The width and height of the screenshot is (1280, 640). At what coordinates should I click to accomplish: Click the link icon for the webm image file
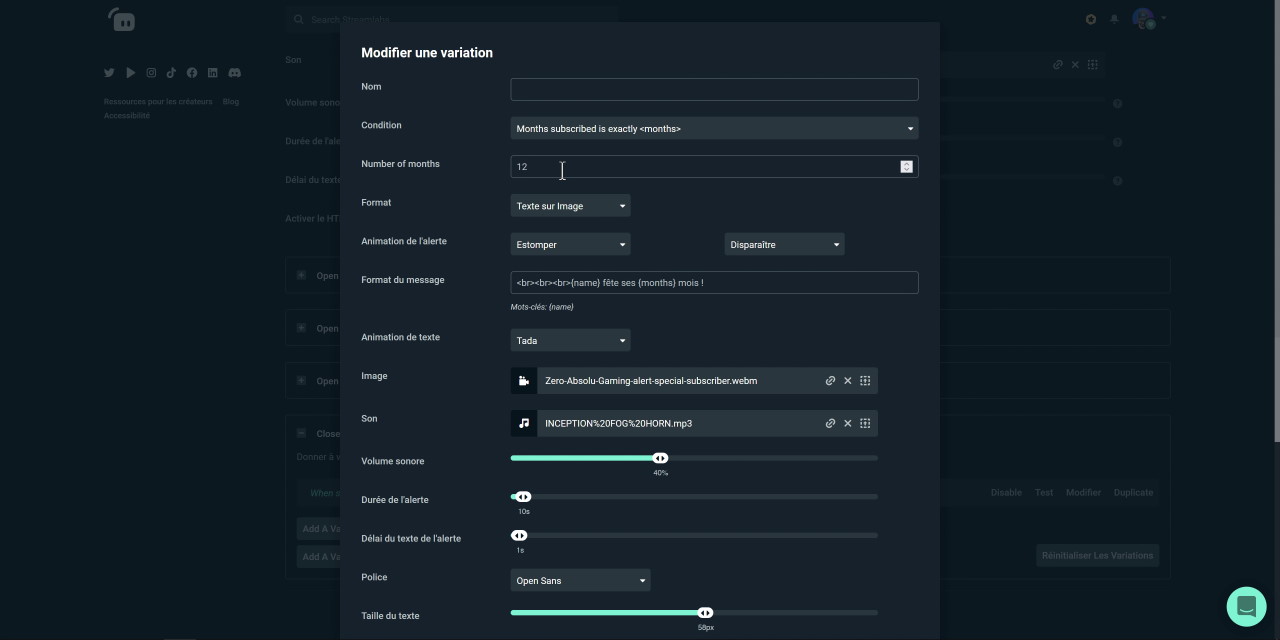pyautogui.click(x=830, y=381)
